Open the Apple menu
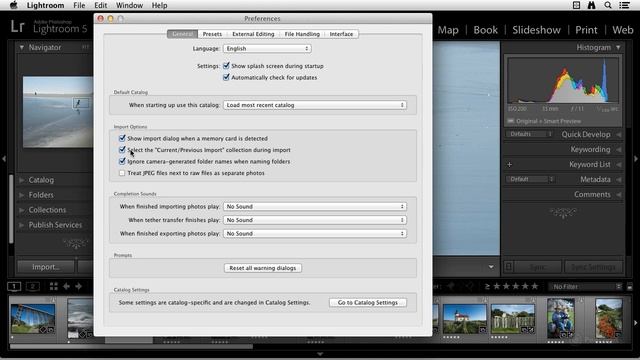 pos(13,5)
